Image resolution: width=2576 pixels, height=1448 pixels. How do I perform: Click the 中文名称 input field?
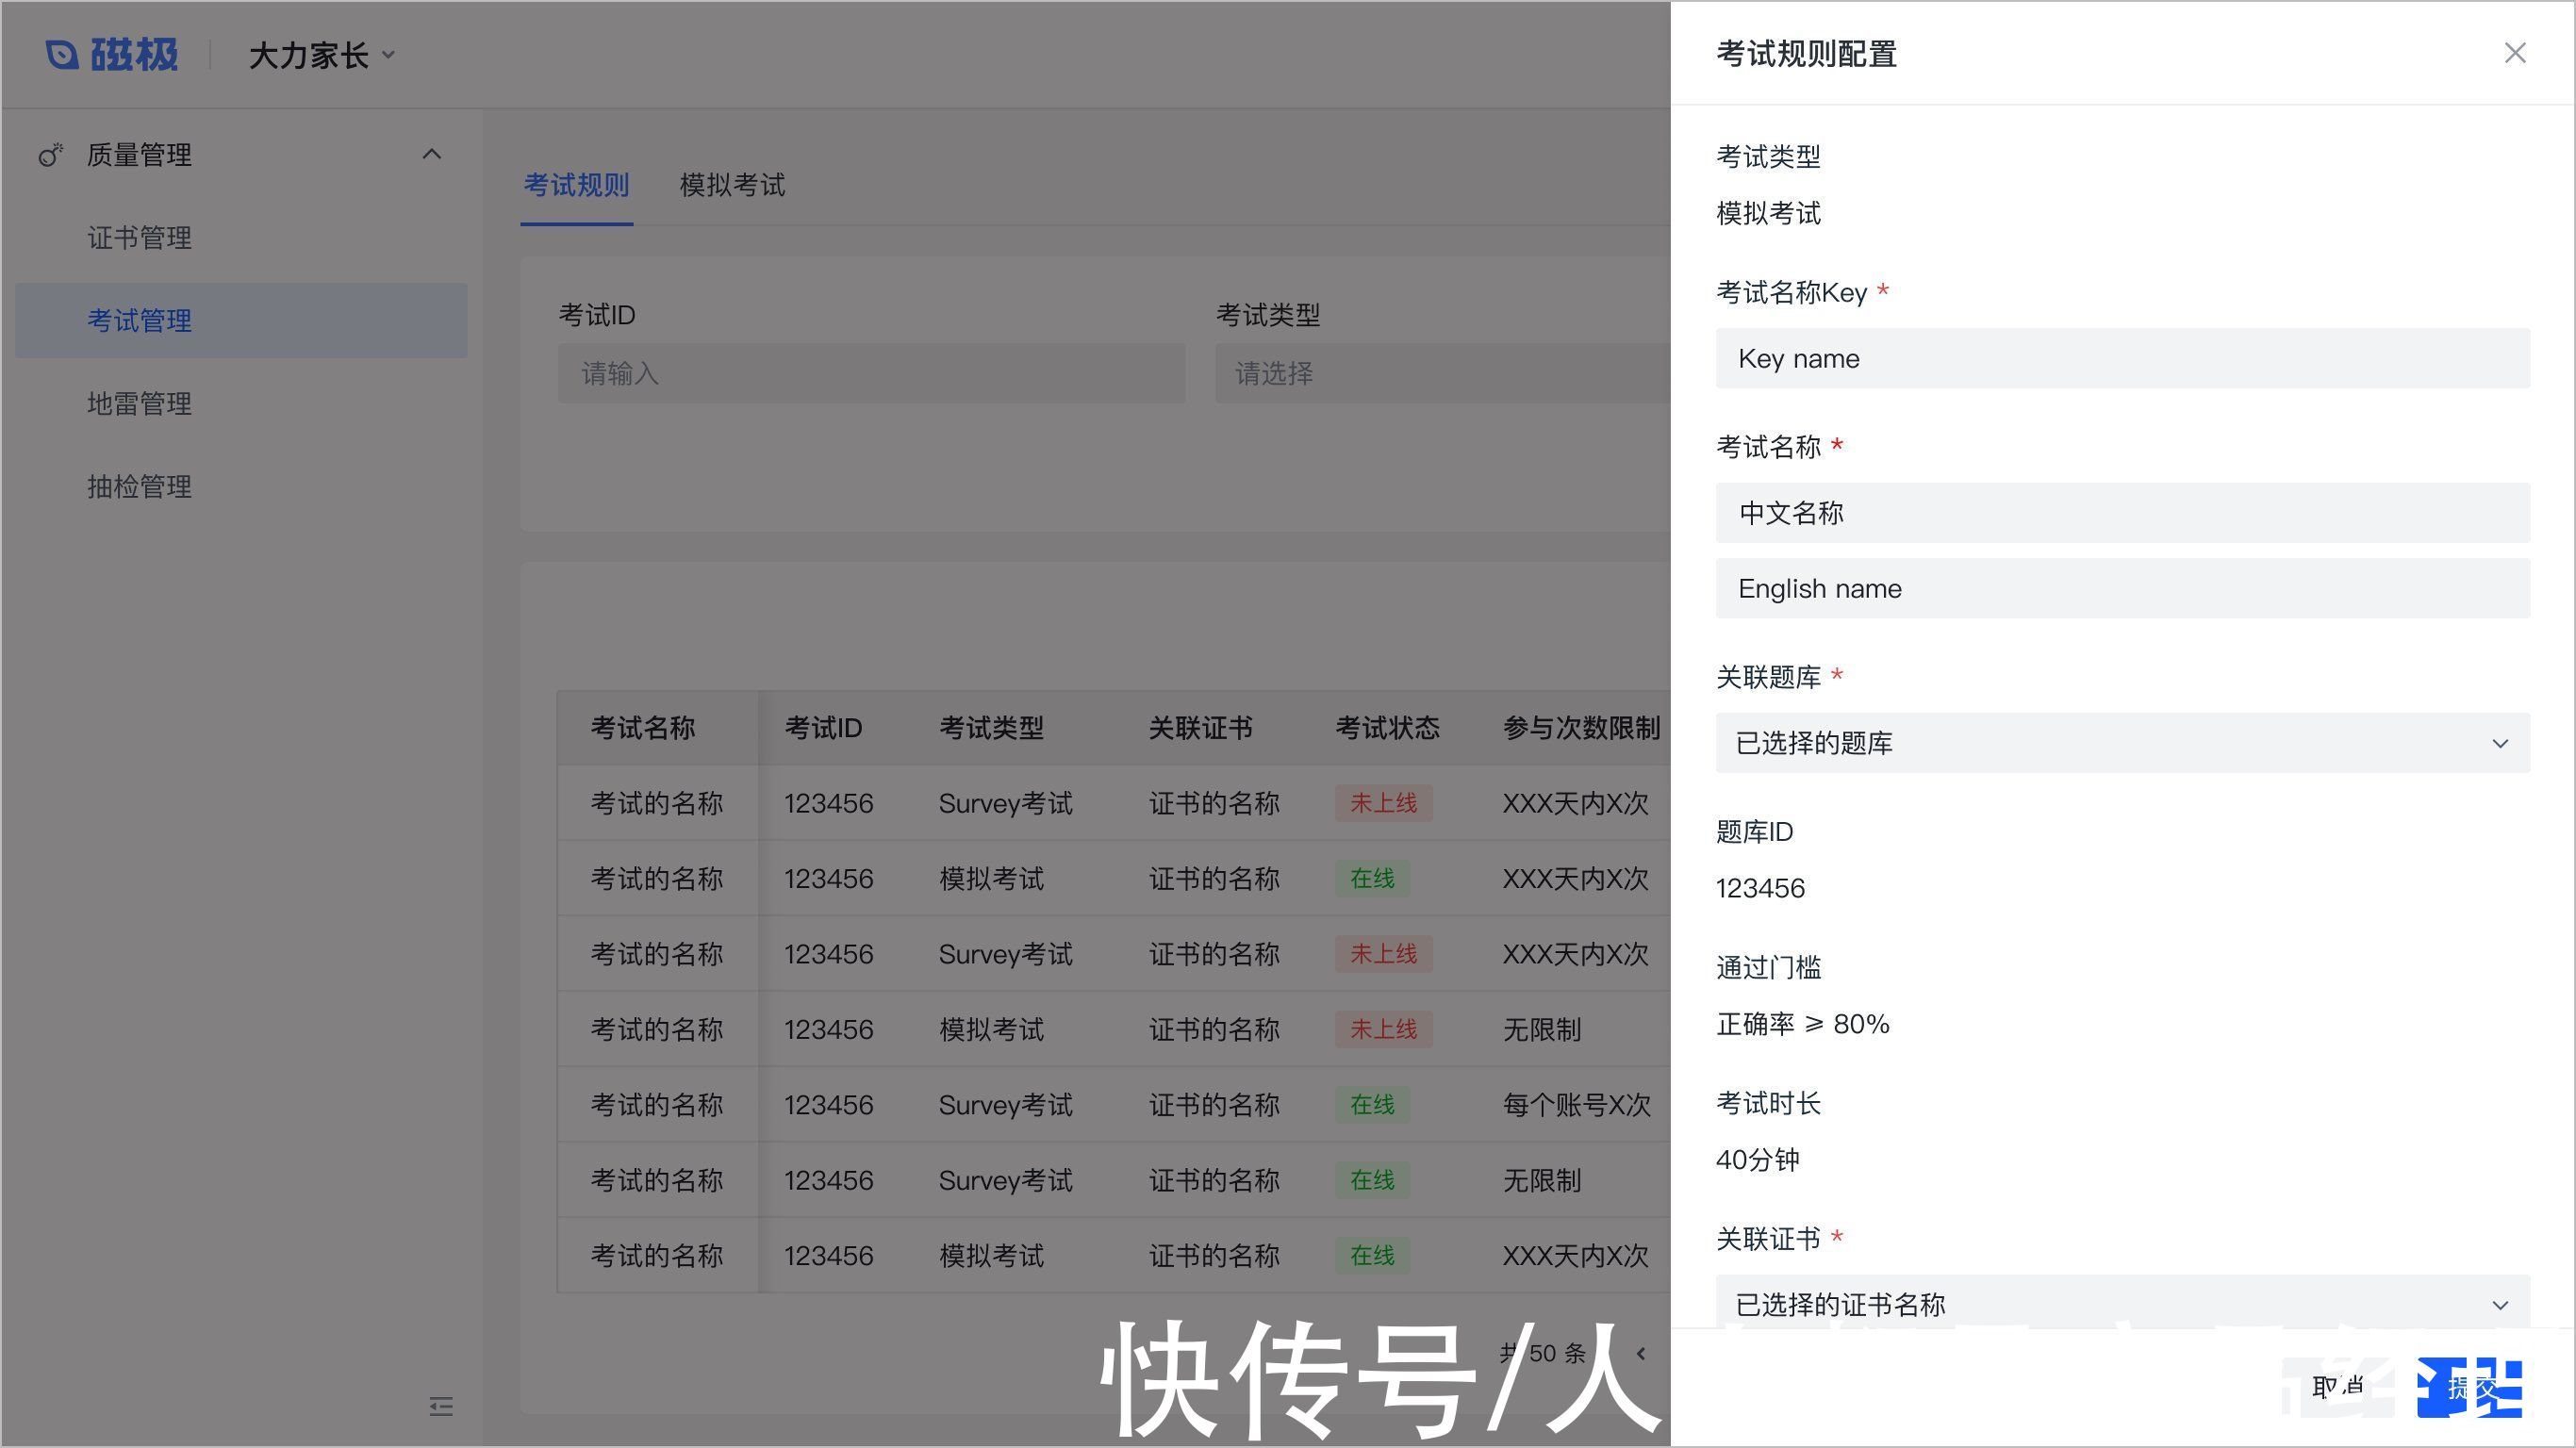[2122, 513]
